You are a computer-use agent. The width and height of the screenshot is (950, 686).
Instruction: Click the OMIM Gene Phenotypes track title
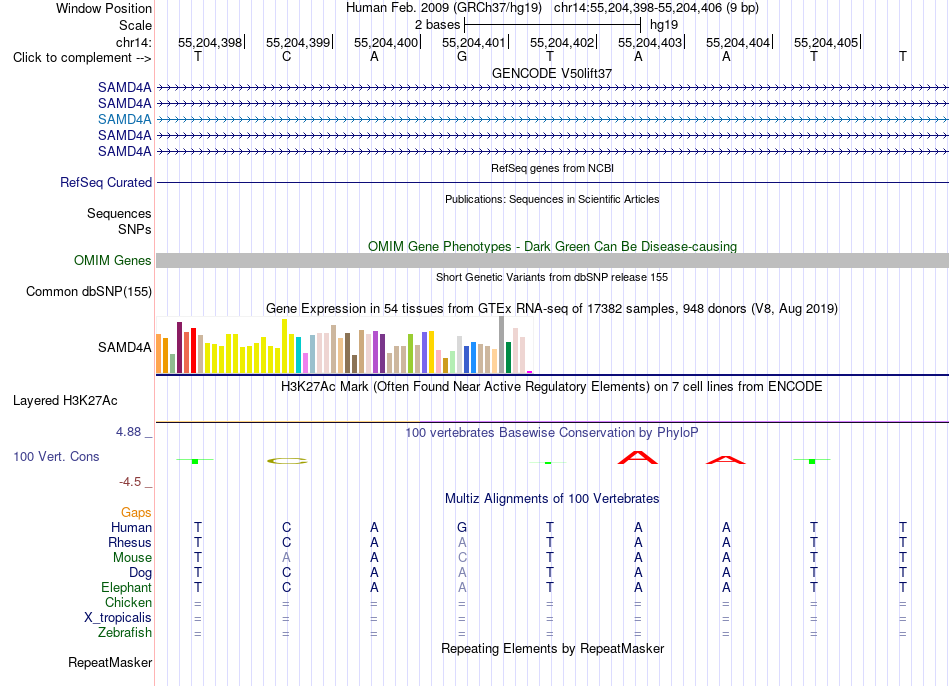(553, 246)
